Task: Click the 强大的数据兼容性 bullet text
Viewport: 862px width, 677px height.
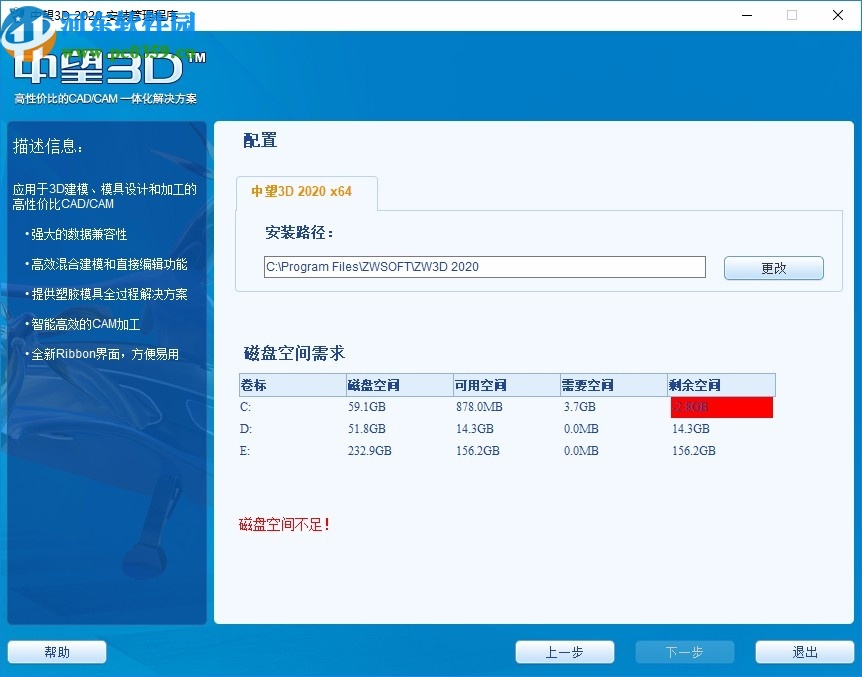Action: tap(79, 234)
